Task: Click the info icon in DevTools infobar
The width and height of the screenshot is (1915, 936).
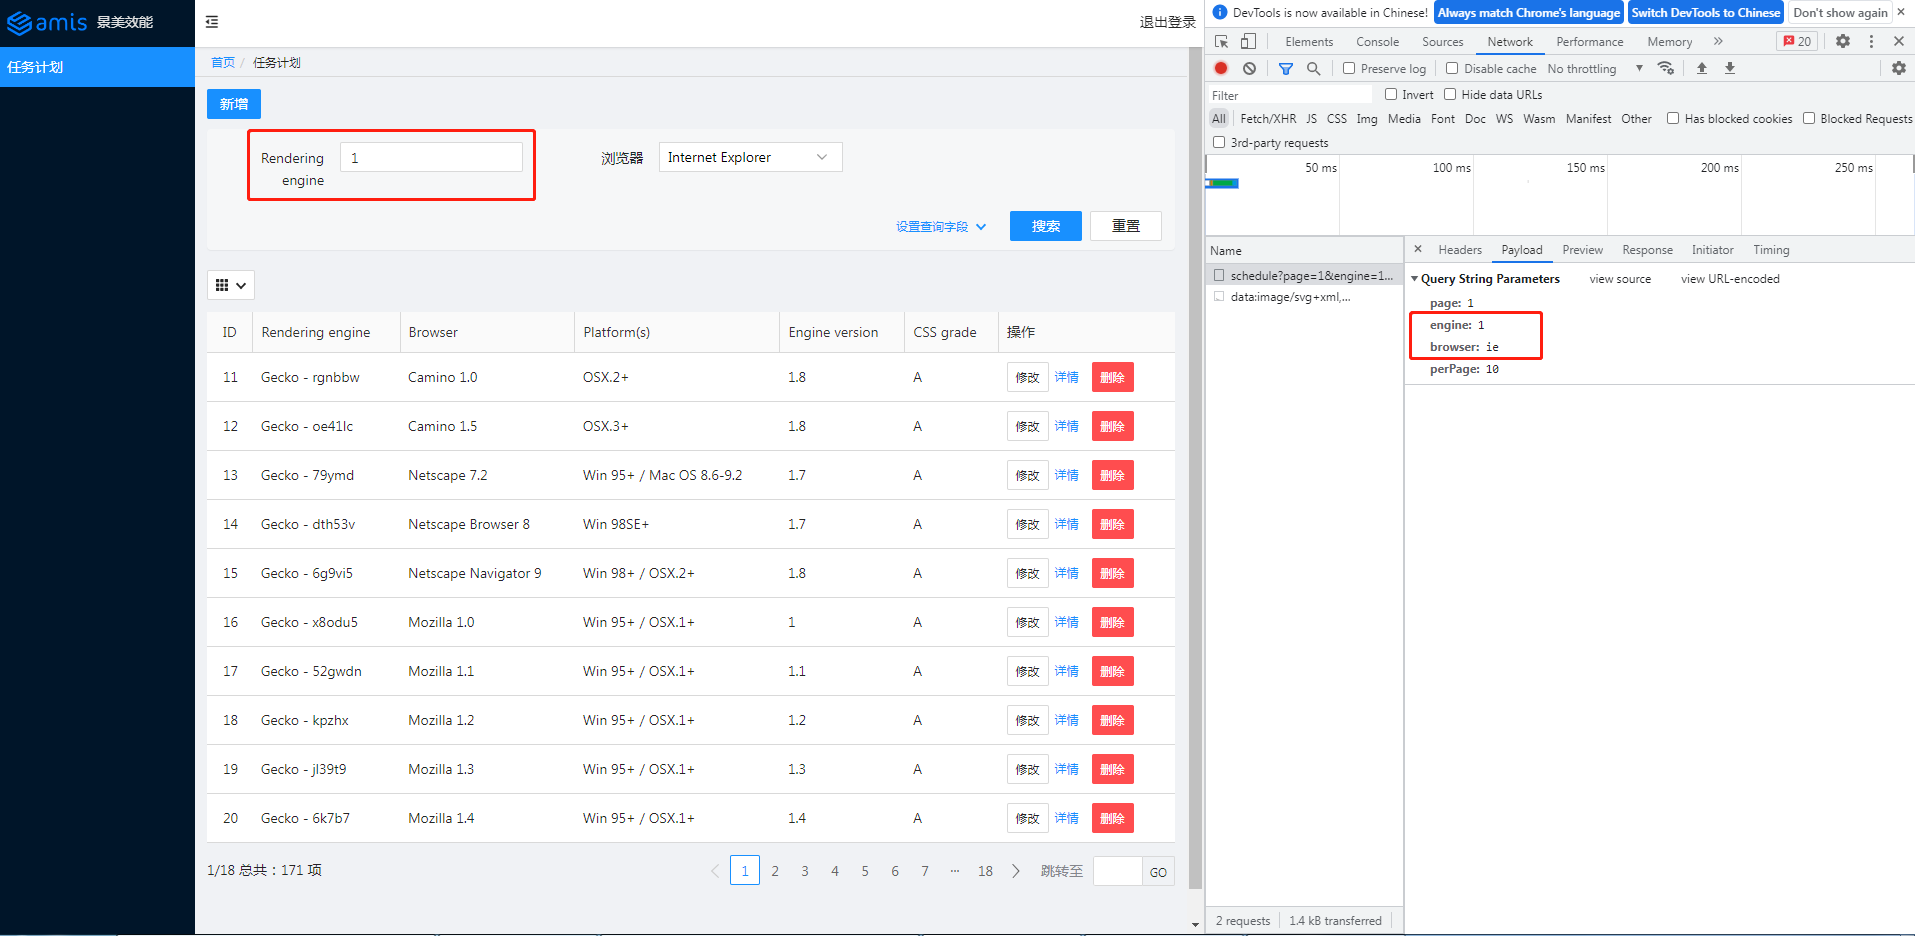Action: pyautogui.click(x=1220, y=12)
